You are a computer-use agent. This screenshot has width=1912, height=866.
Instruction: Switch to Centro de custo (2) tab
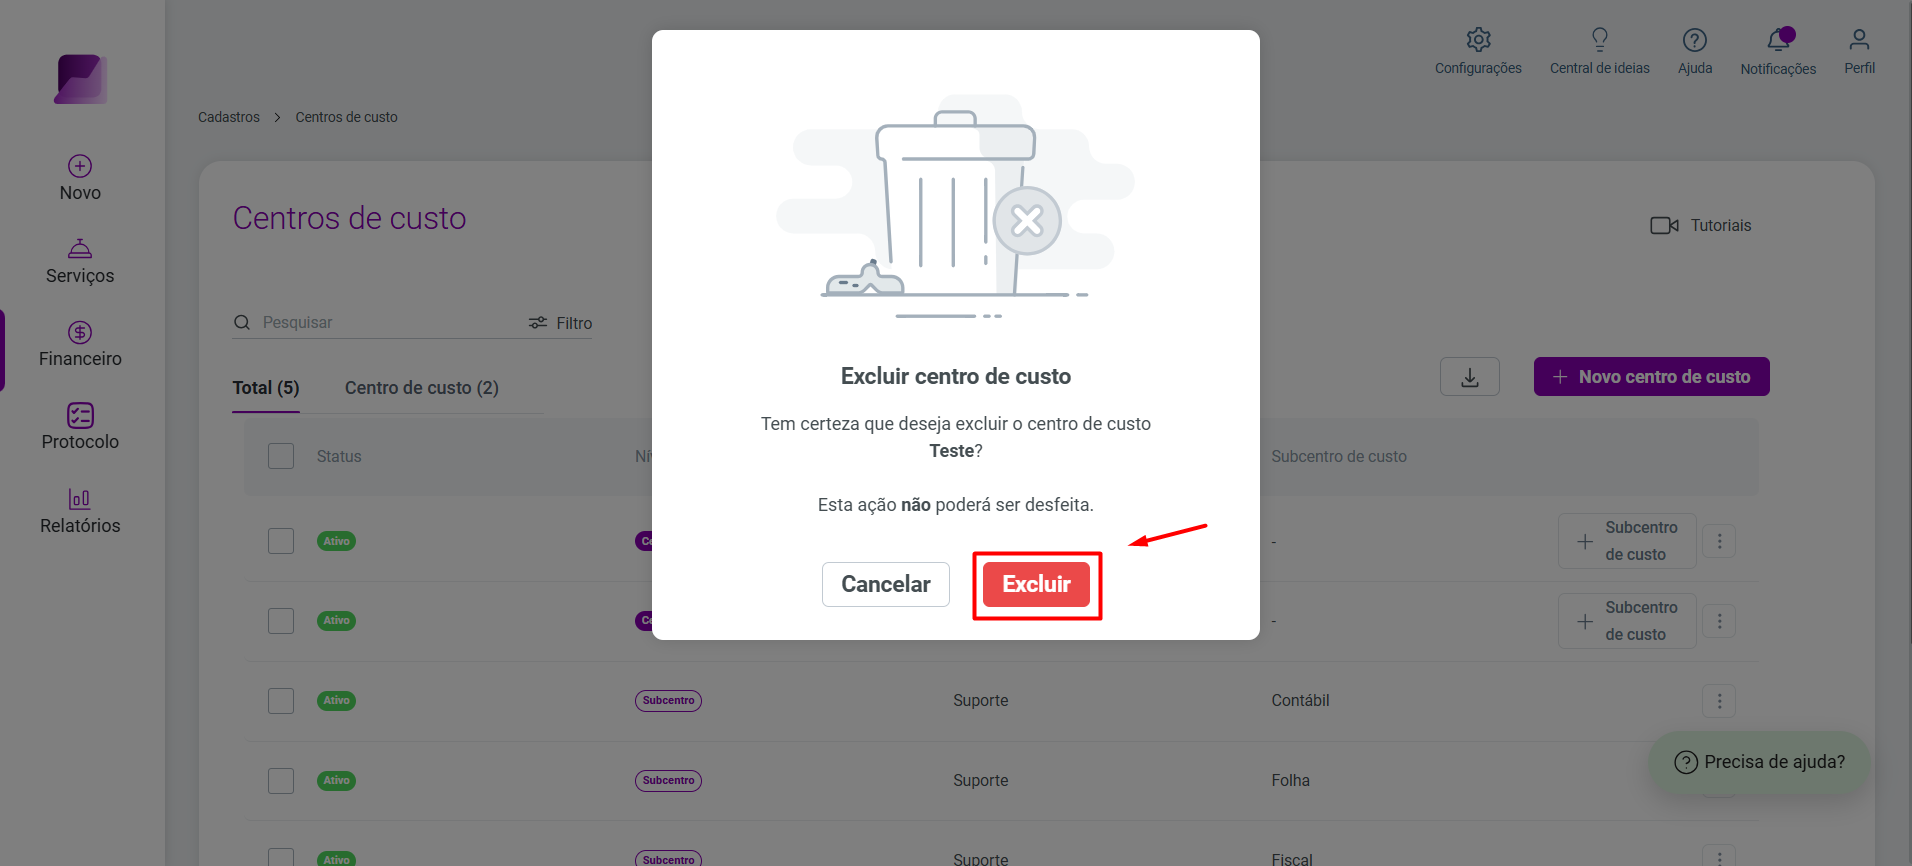tap(422, 388)
